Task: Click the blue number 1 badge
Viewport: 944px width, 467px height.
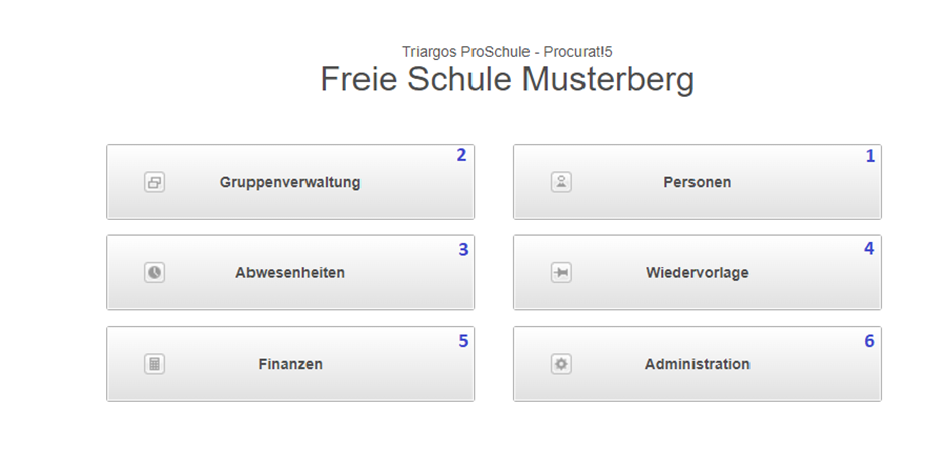Action: (x=870, y=156)
